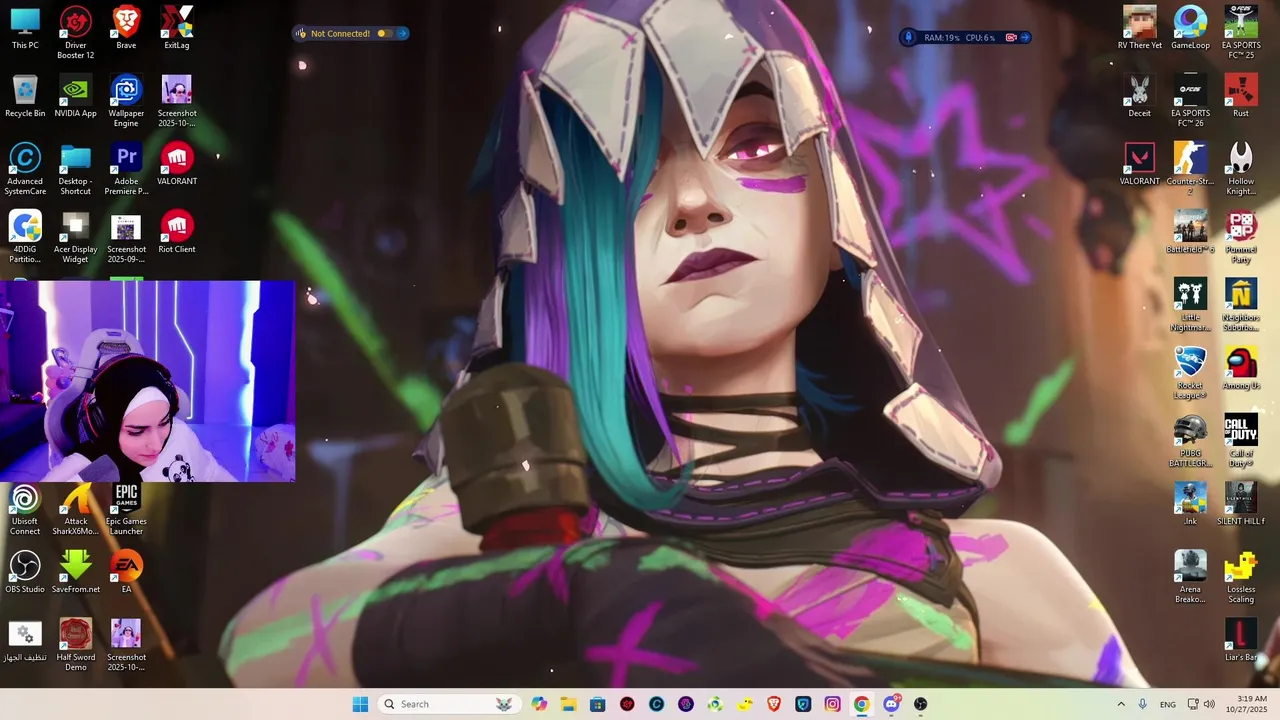1280x720 pixels.
Task: Launch EA SPORTS FC 25 icon
Action: [1241, 33]
